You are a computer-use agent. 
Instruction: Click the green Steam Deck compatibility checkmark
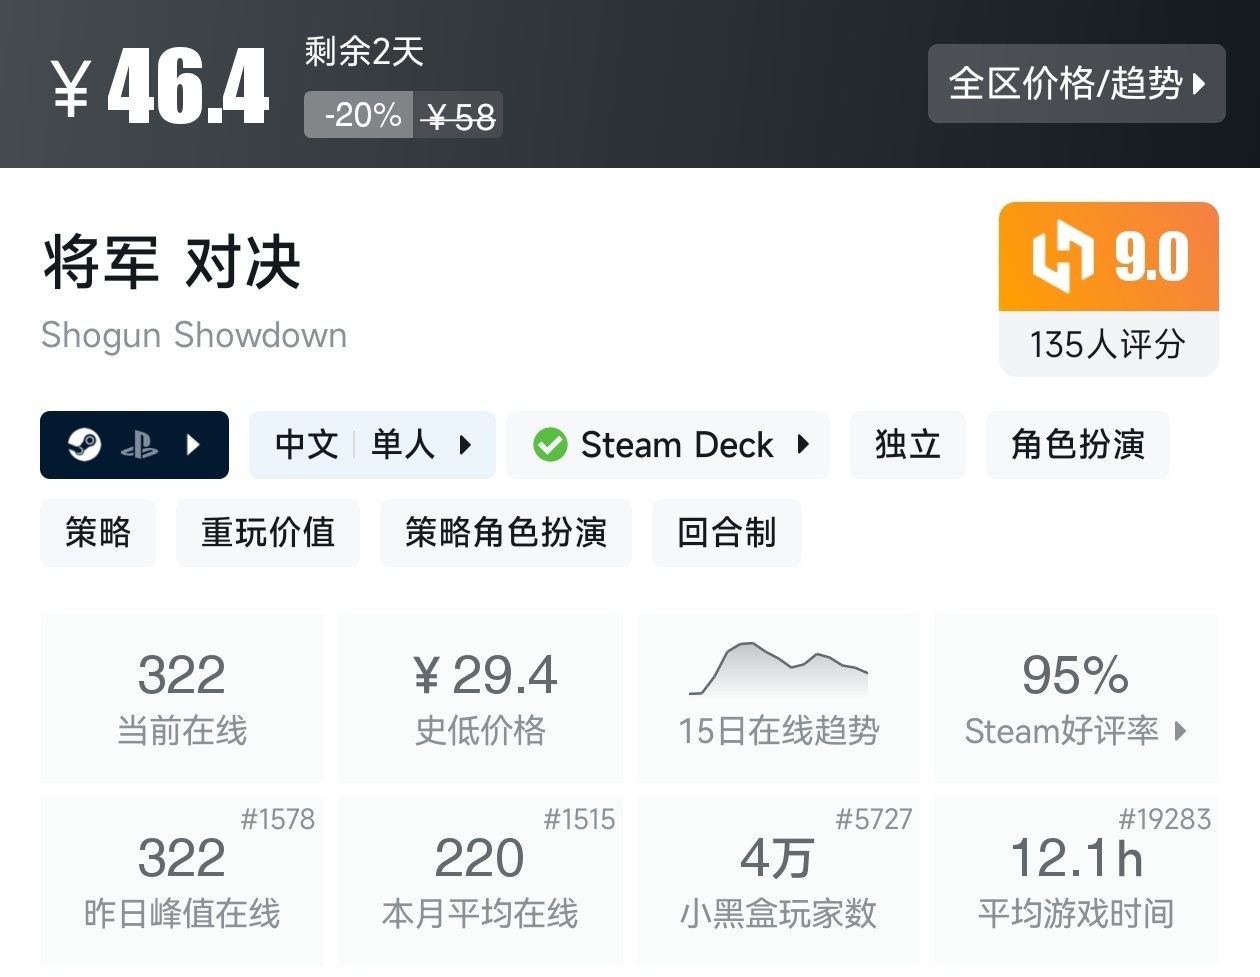552,444
